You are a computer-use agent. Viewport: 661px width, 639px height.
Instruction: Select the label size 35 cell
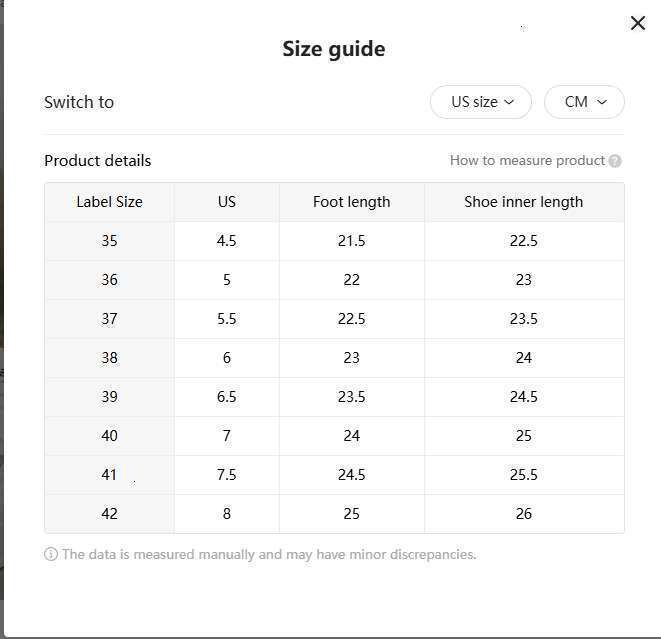(x=109, y=241)
